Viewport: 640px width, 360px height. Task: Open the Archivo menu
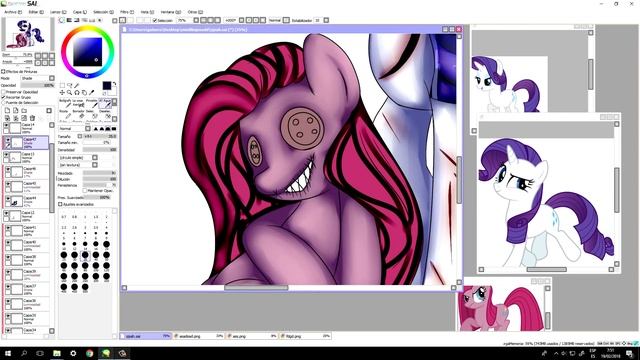(x=13, y=12)
